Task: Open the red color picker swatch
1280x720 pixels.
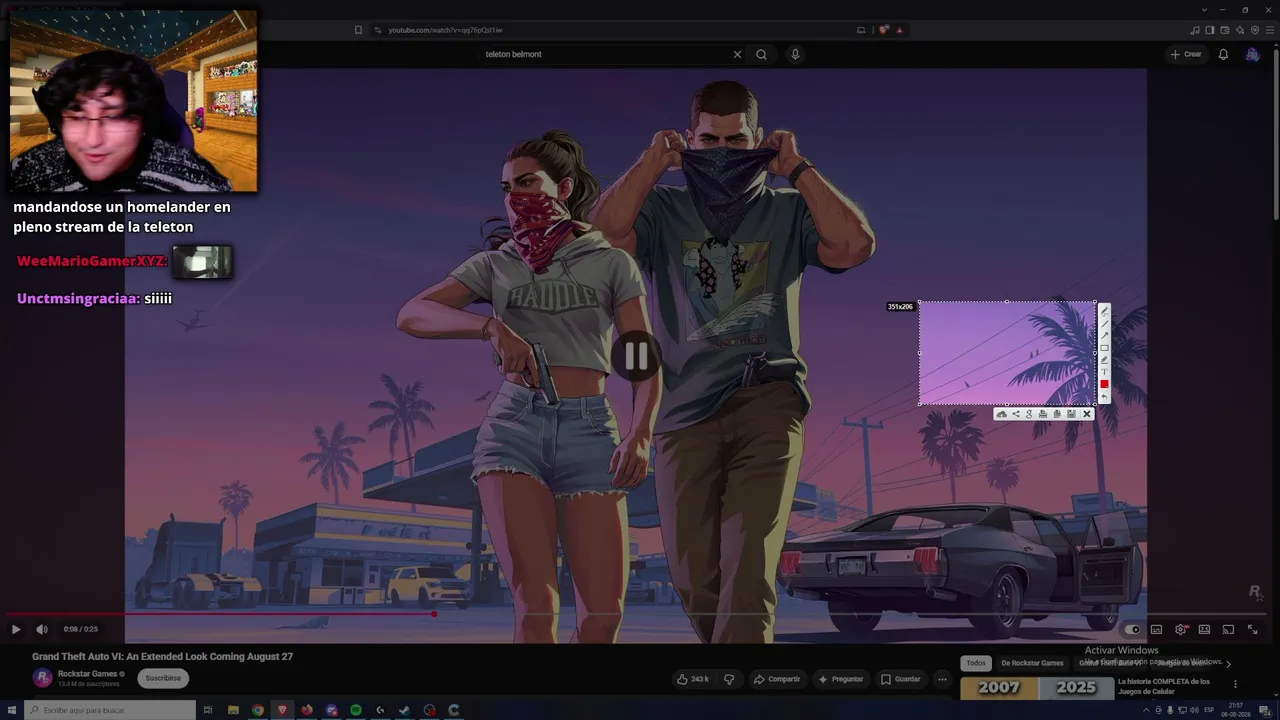Action: pos(1104,384)
